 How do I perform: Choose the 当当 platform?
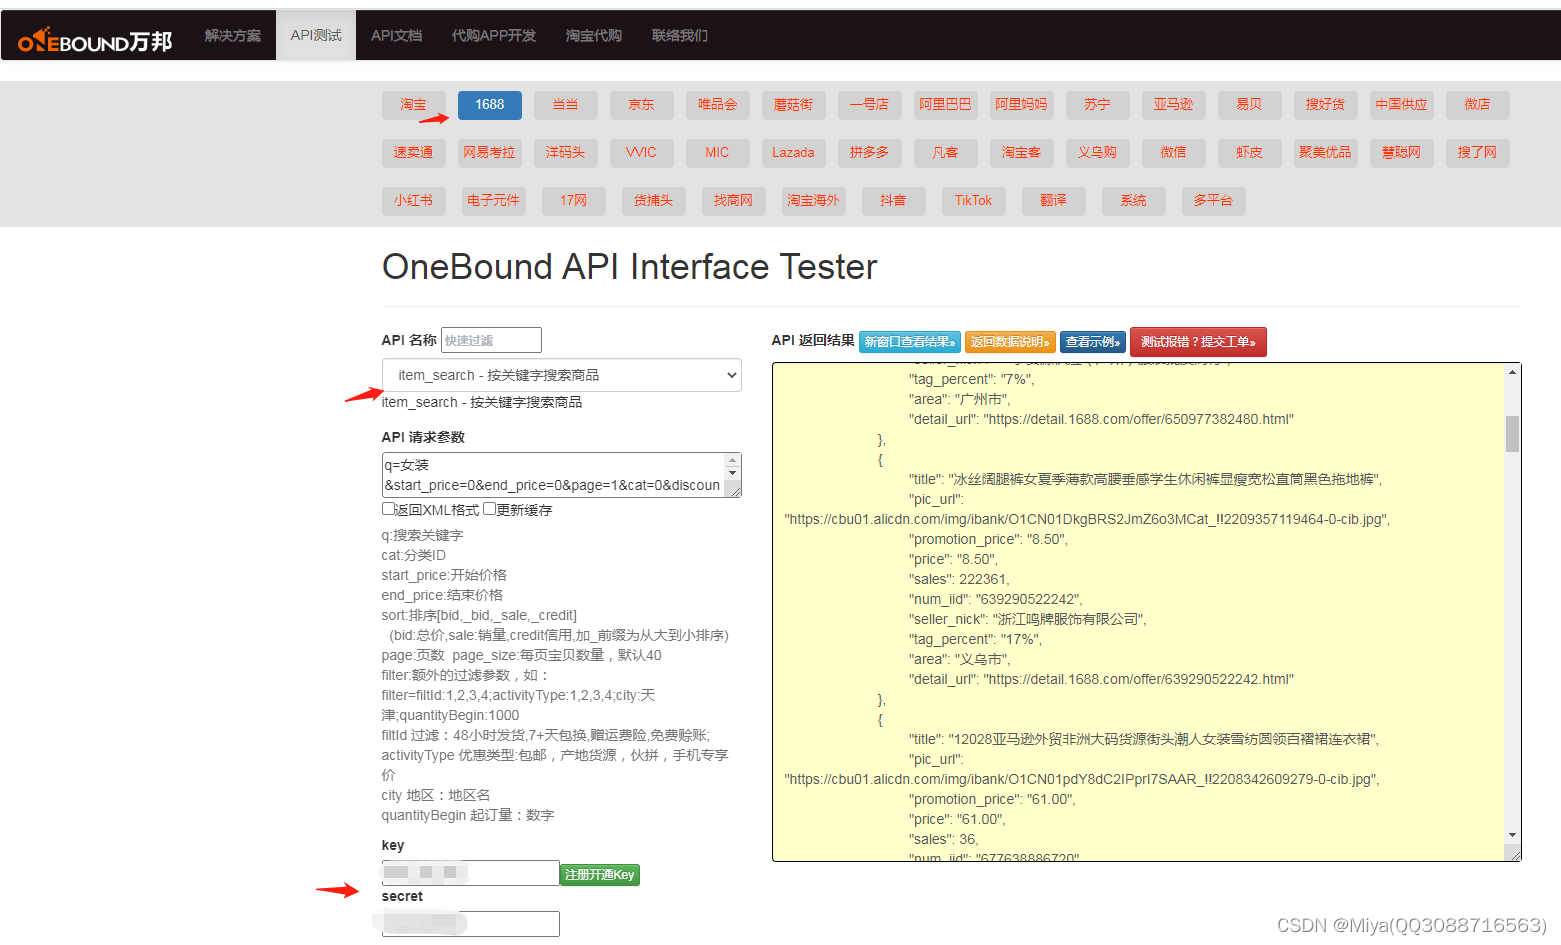[566, 105]
